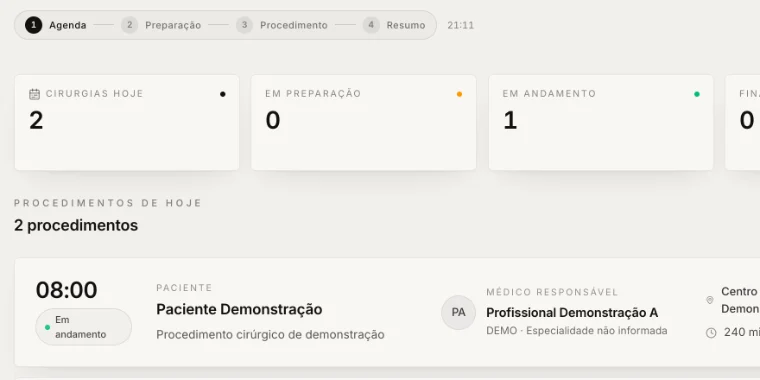Open the Em Preparação card
The image size is (760, 380).
(364, 122)
